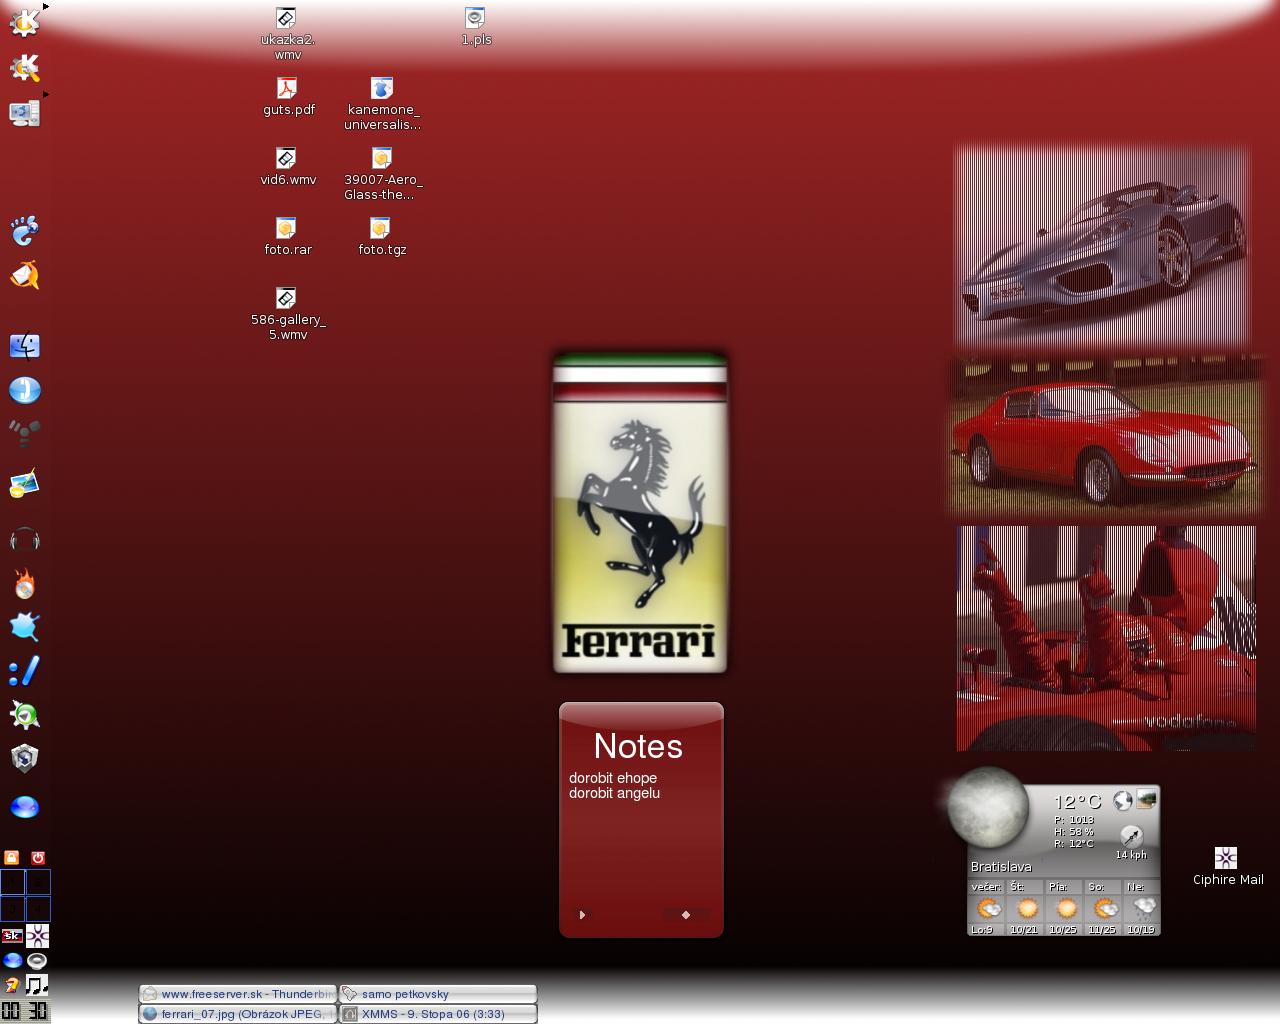
Task: Select the 'dorobit ehope' note line
Action: tap(613, 778)
